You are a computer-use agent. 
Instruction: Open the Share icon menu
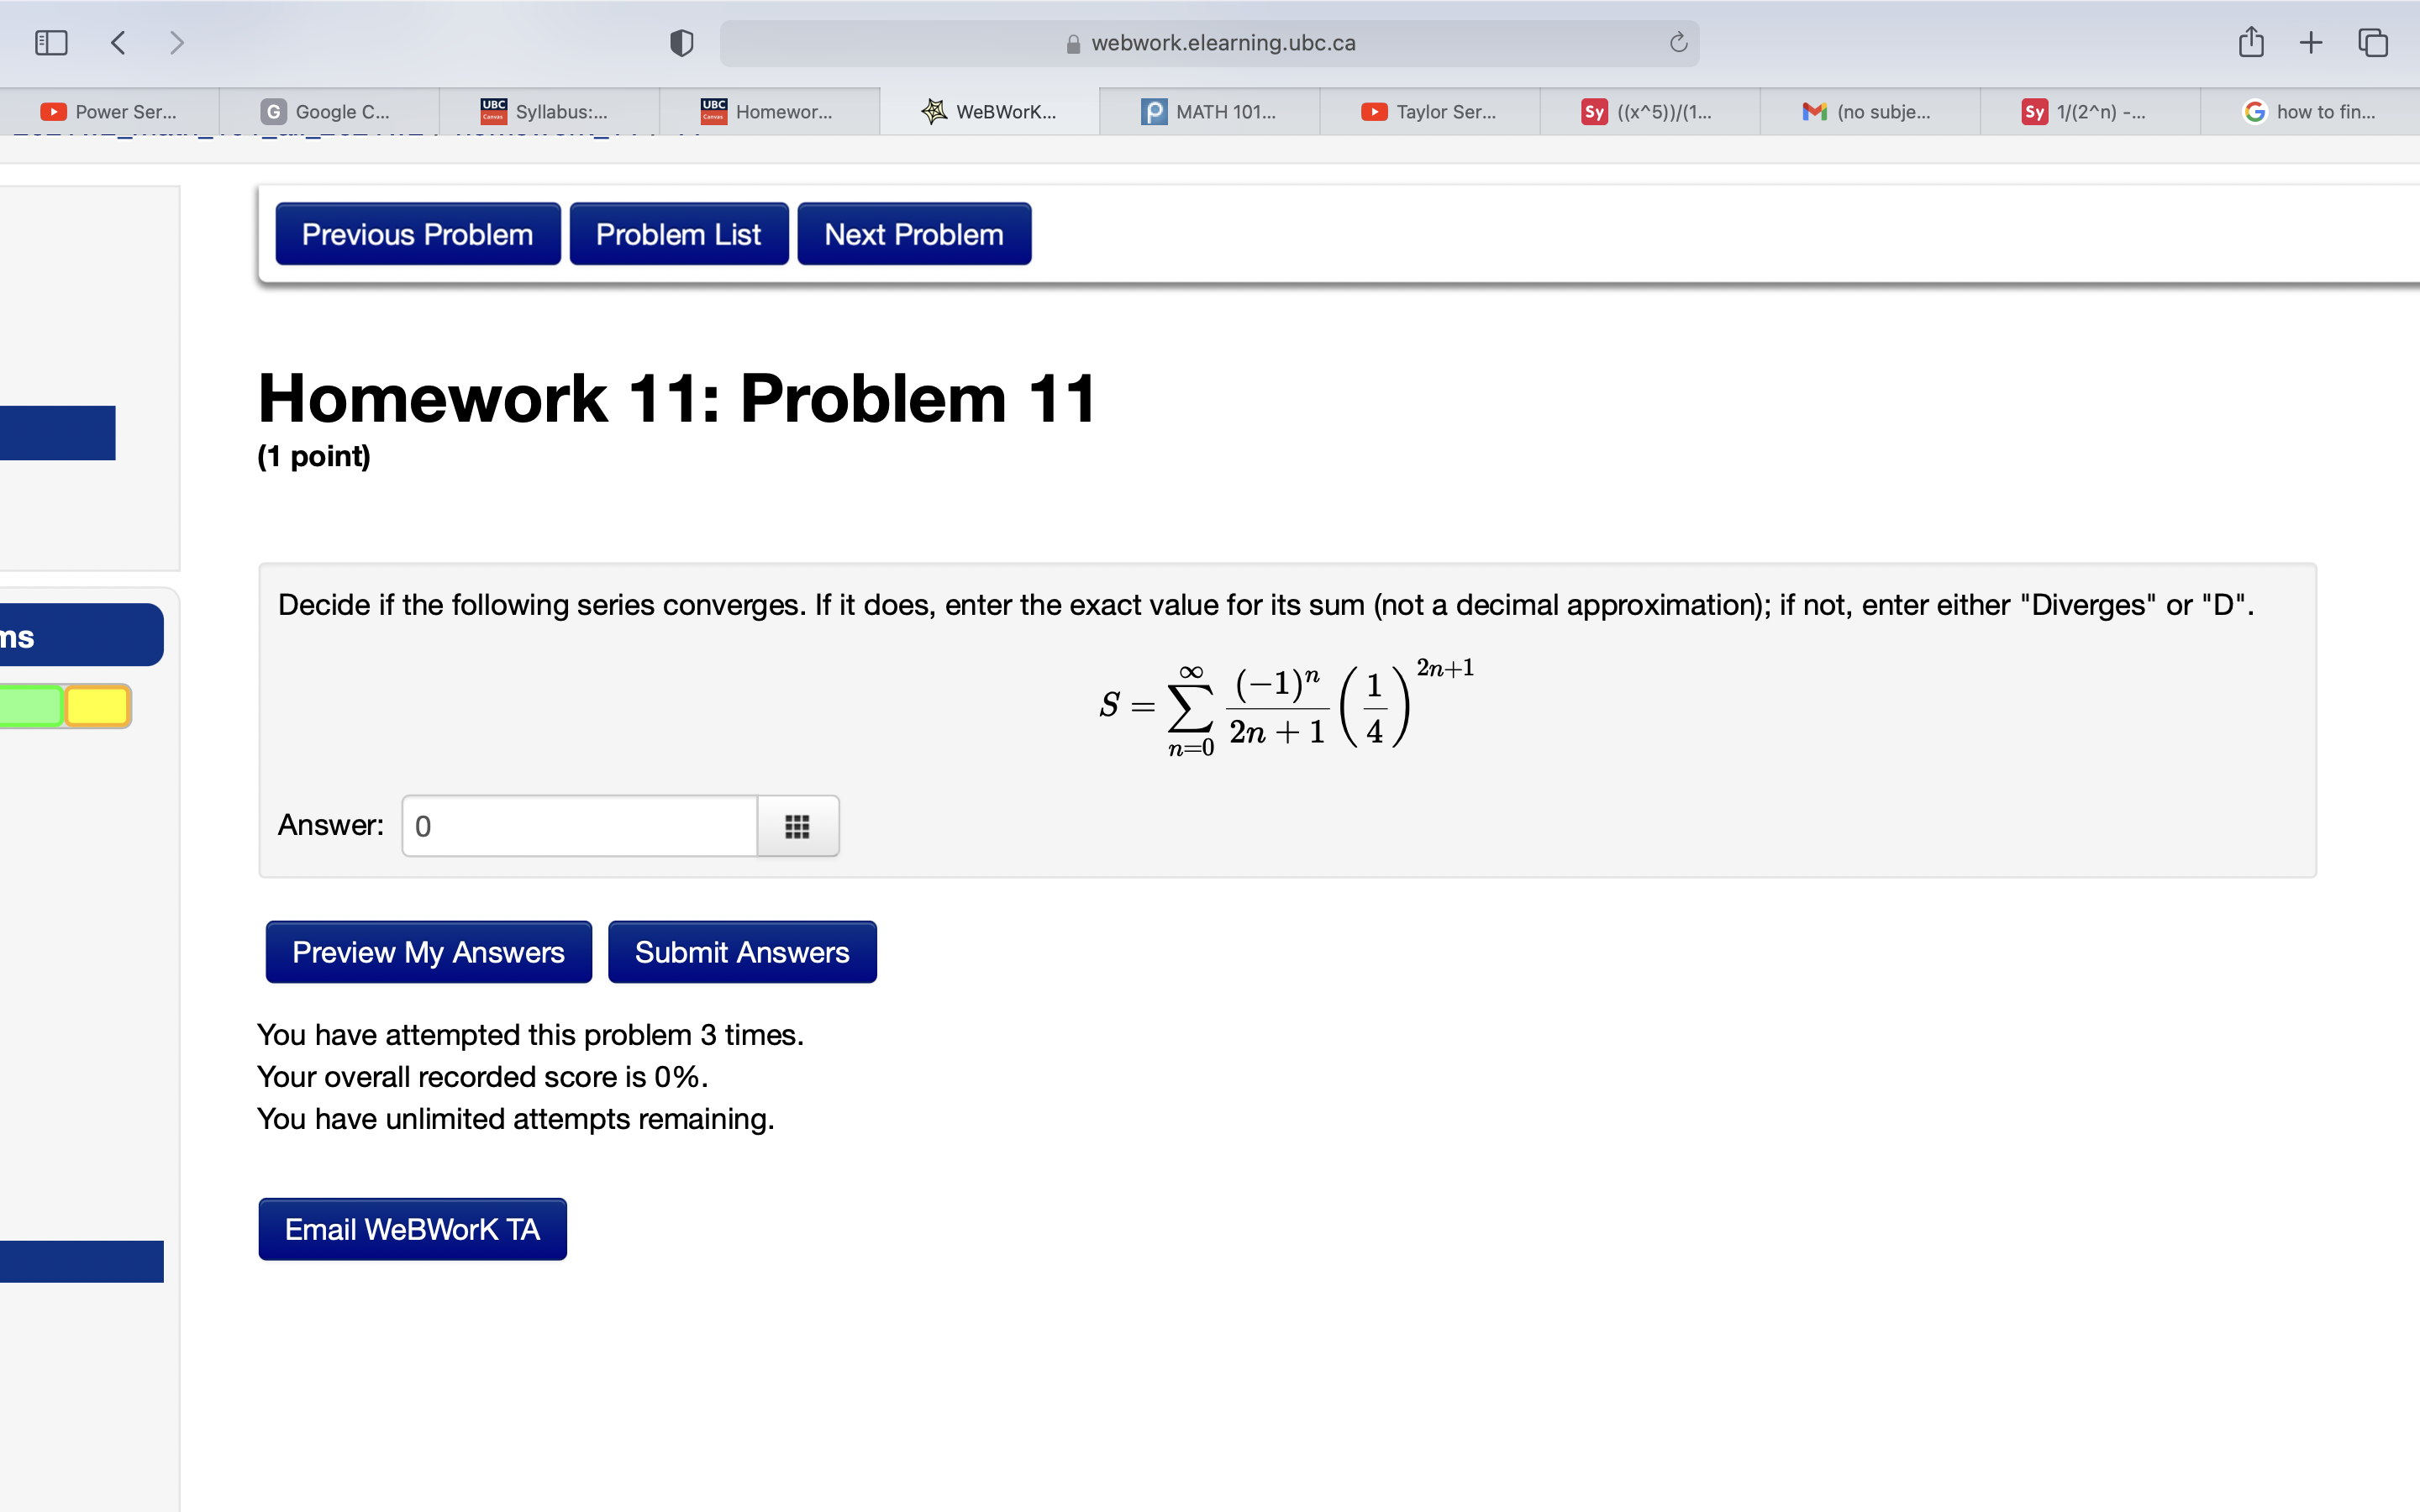(2250, 43)
